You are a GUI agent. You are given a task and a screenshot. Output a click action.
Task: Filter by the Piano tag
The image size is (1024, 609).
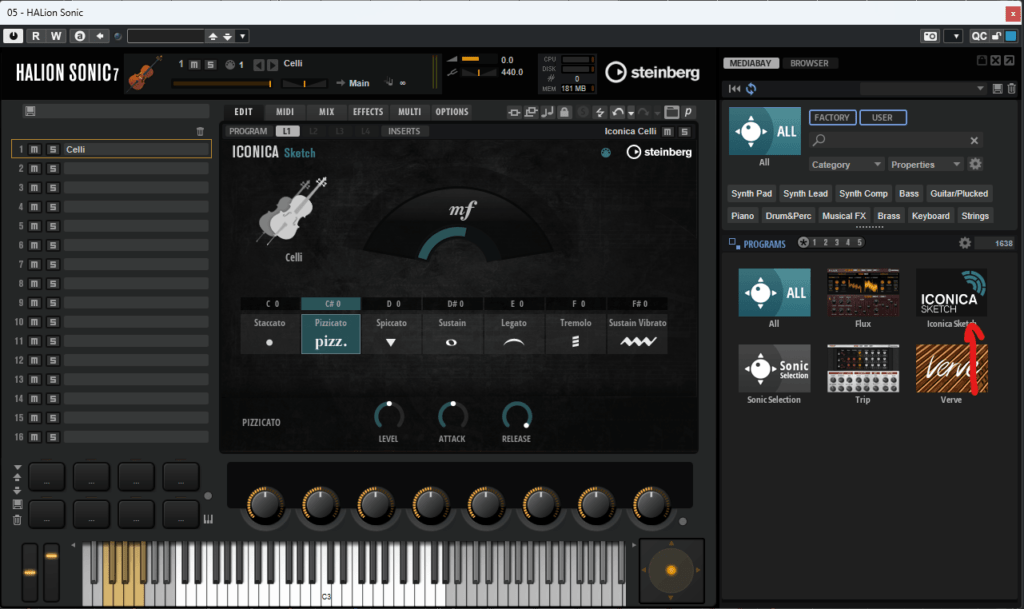[743, 215]
